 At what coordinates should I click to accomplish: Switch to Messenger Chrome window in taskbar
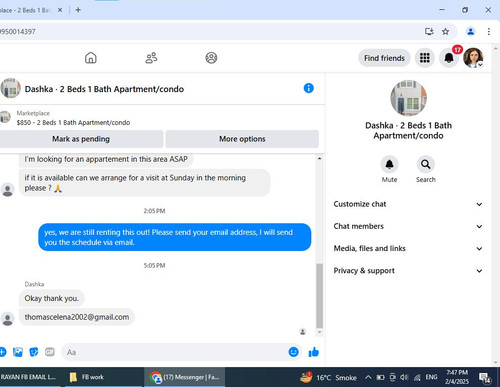[x=184, y=377]
